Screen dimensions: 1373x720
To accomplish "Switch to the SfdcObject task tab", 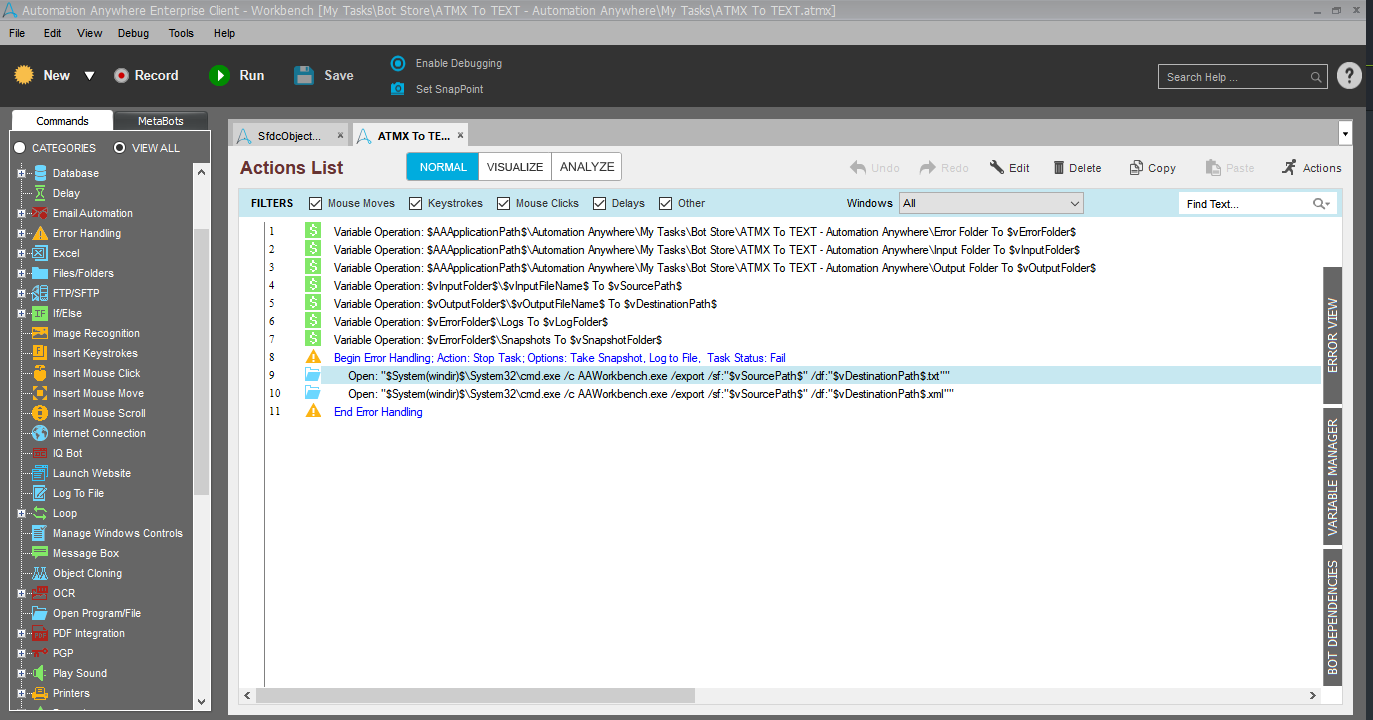I will coord(290,136).
